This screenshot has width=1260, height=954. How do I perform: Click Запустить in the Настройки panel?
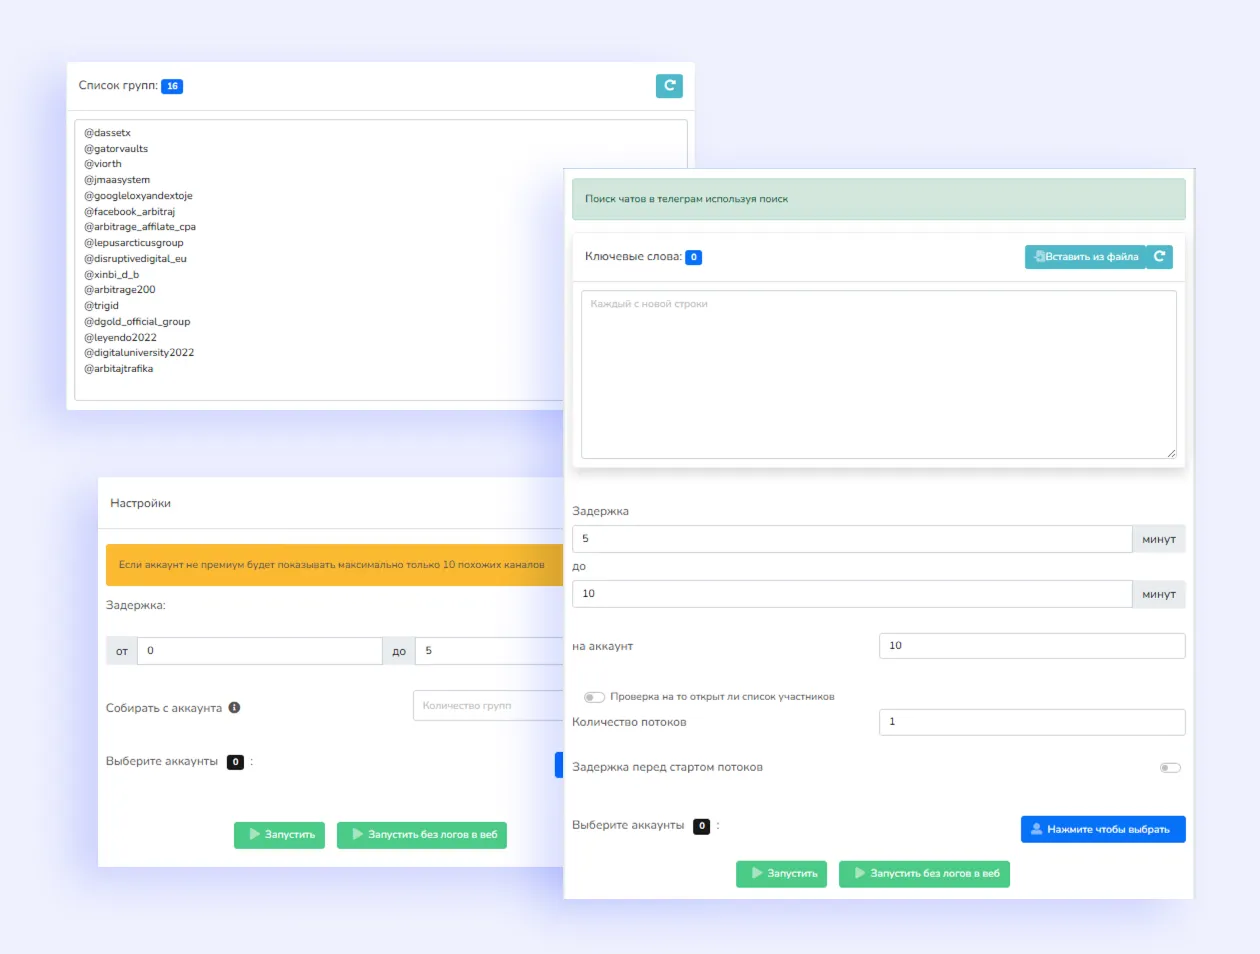coord(279,835)
